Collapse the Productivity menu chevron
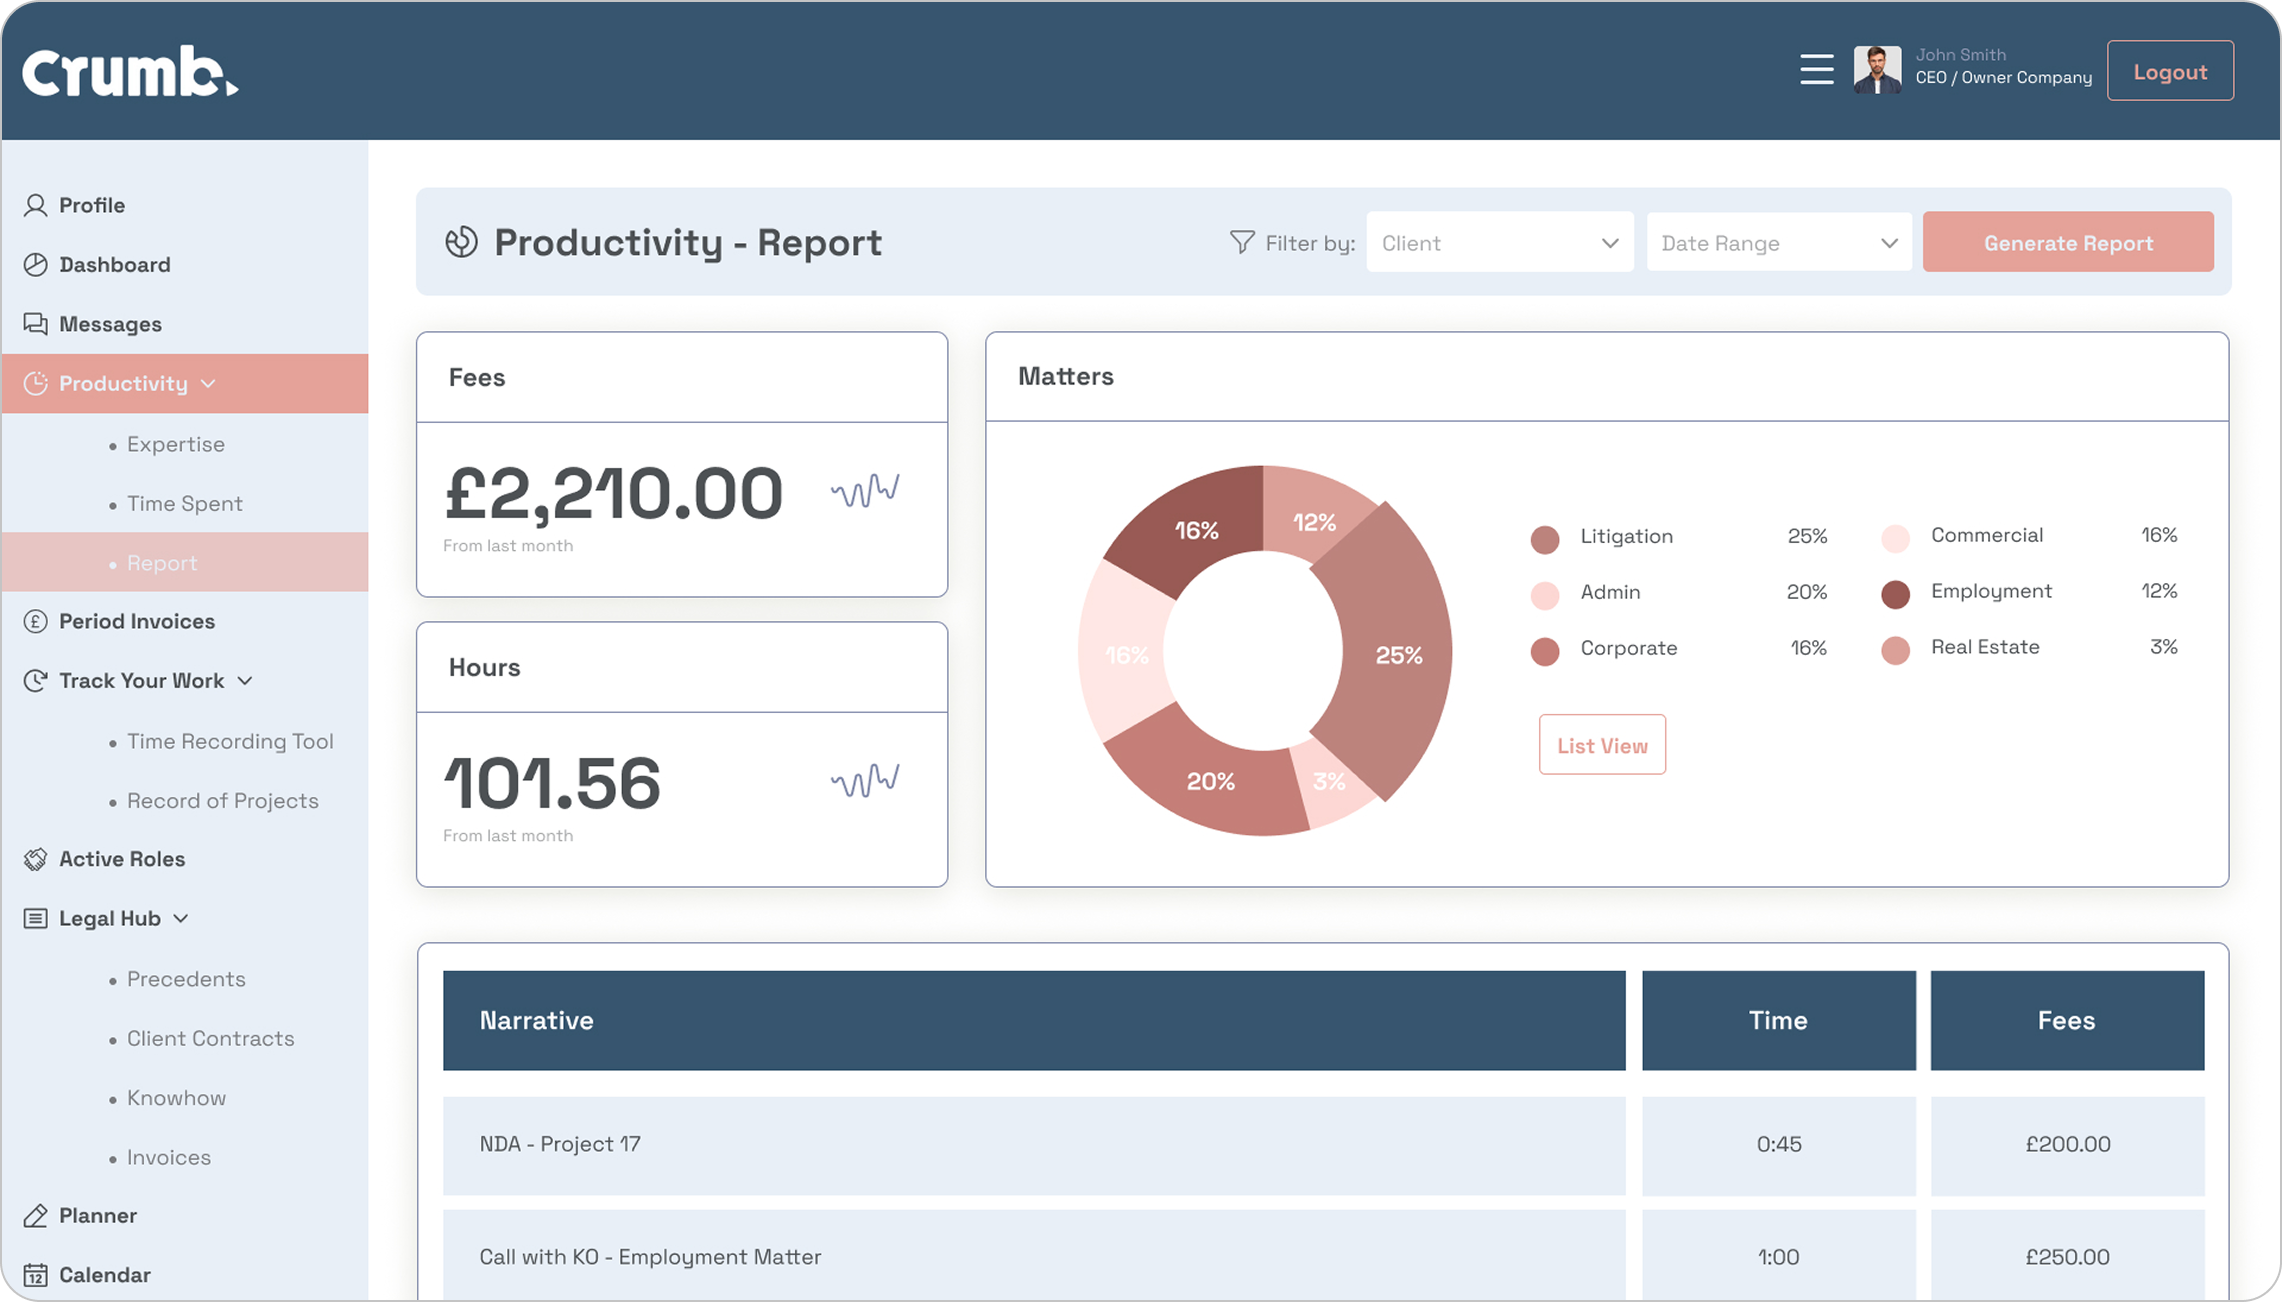The width and height of the screenshot is (2282, 1302). (208, 384)
